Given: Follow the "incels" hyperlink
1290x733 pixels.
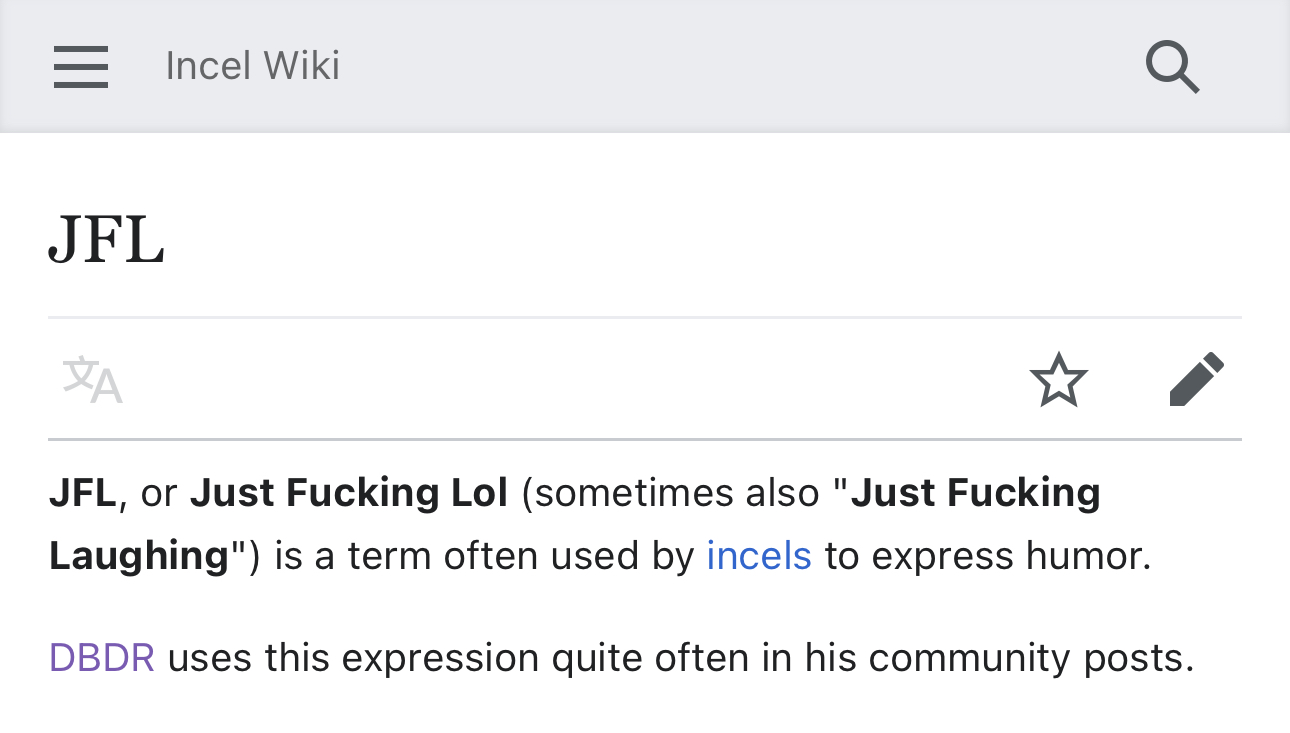Looking at the screenshot, I should coord(759,555).
